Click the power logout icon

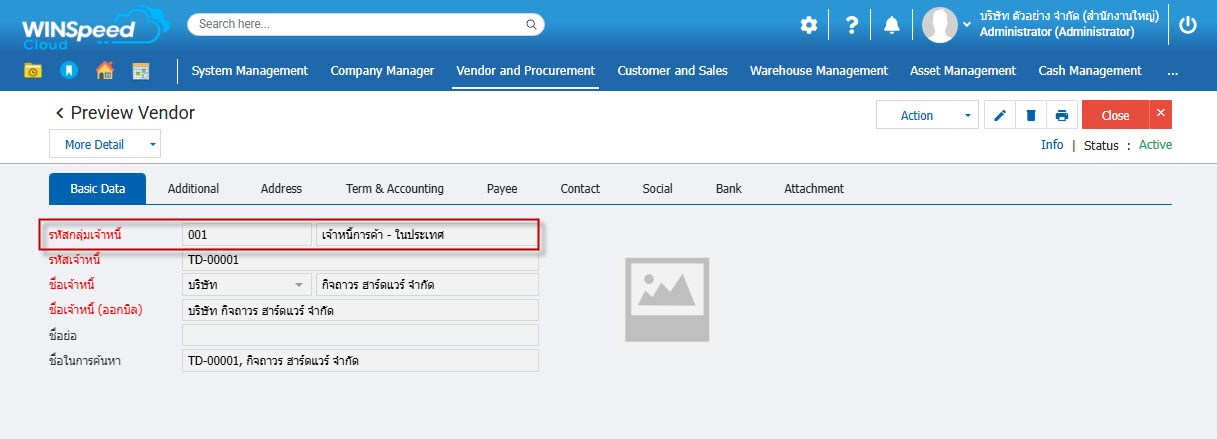click(x=1188, y=26)
